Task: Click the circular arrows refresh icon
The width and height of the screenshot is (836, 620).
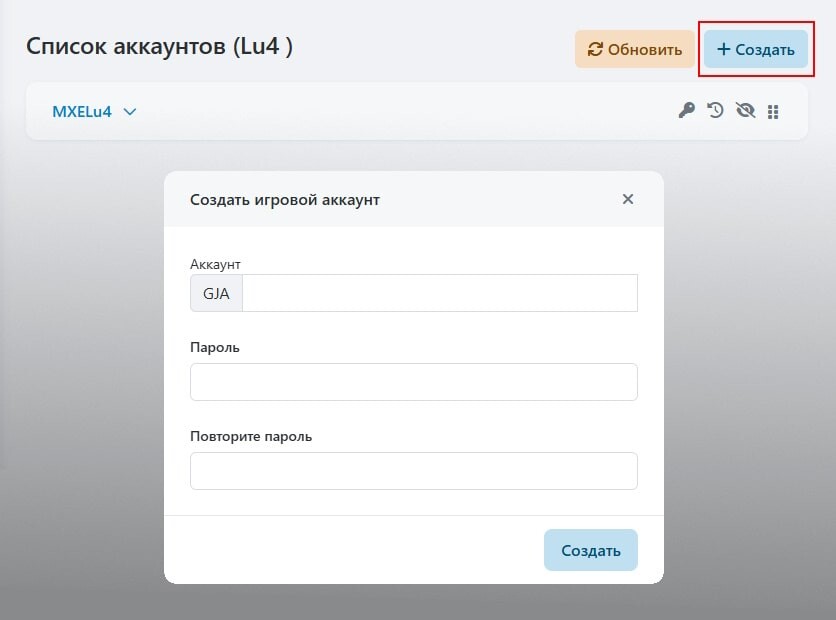Action: pyautogui.click(x=595, y=50)
